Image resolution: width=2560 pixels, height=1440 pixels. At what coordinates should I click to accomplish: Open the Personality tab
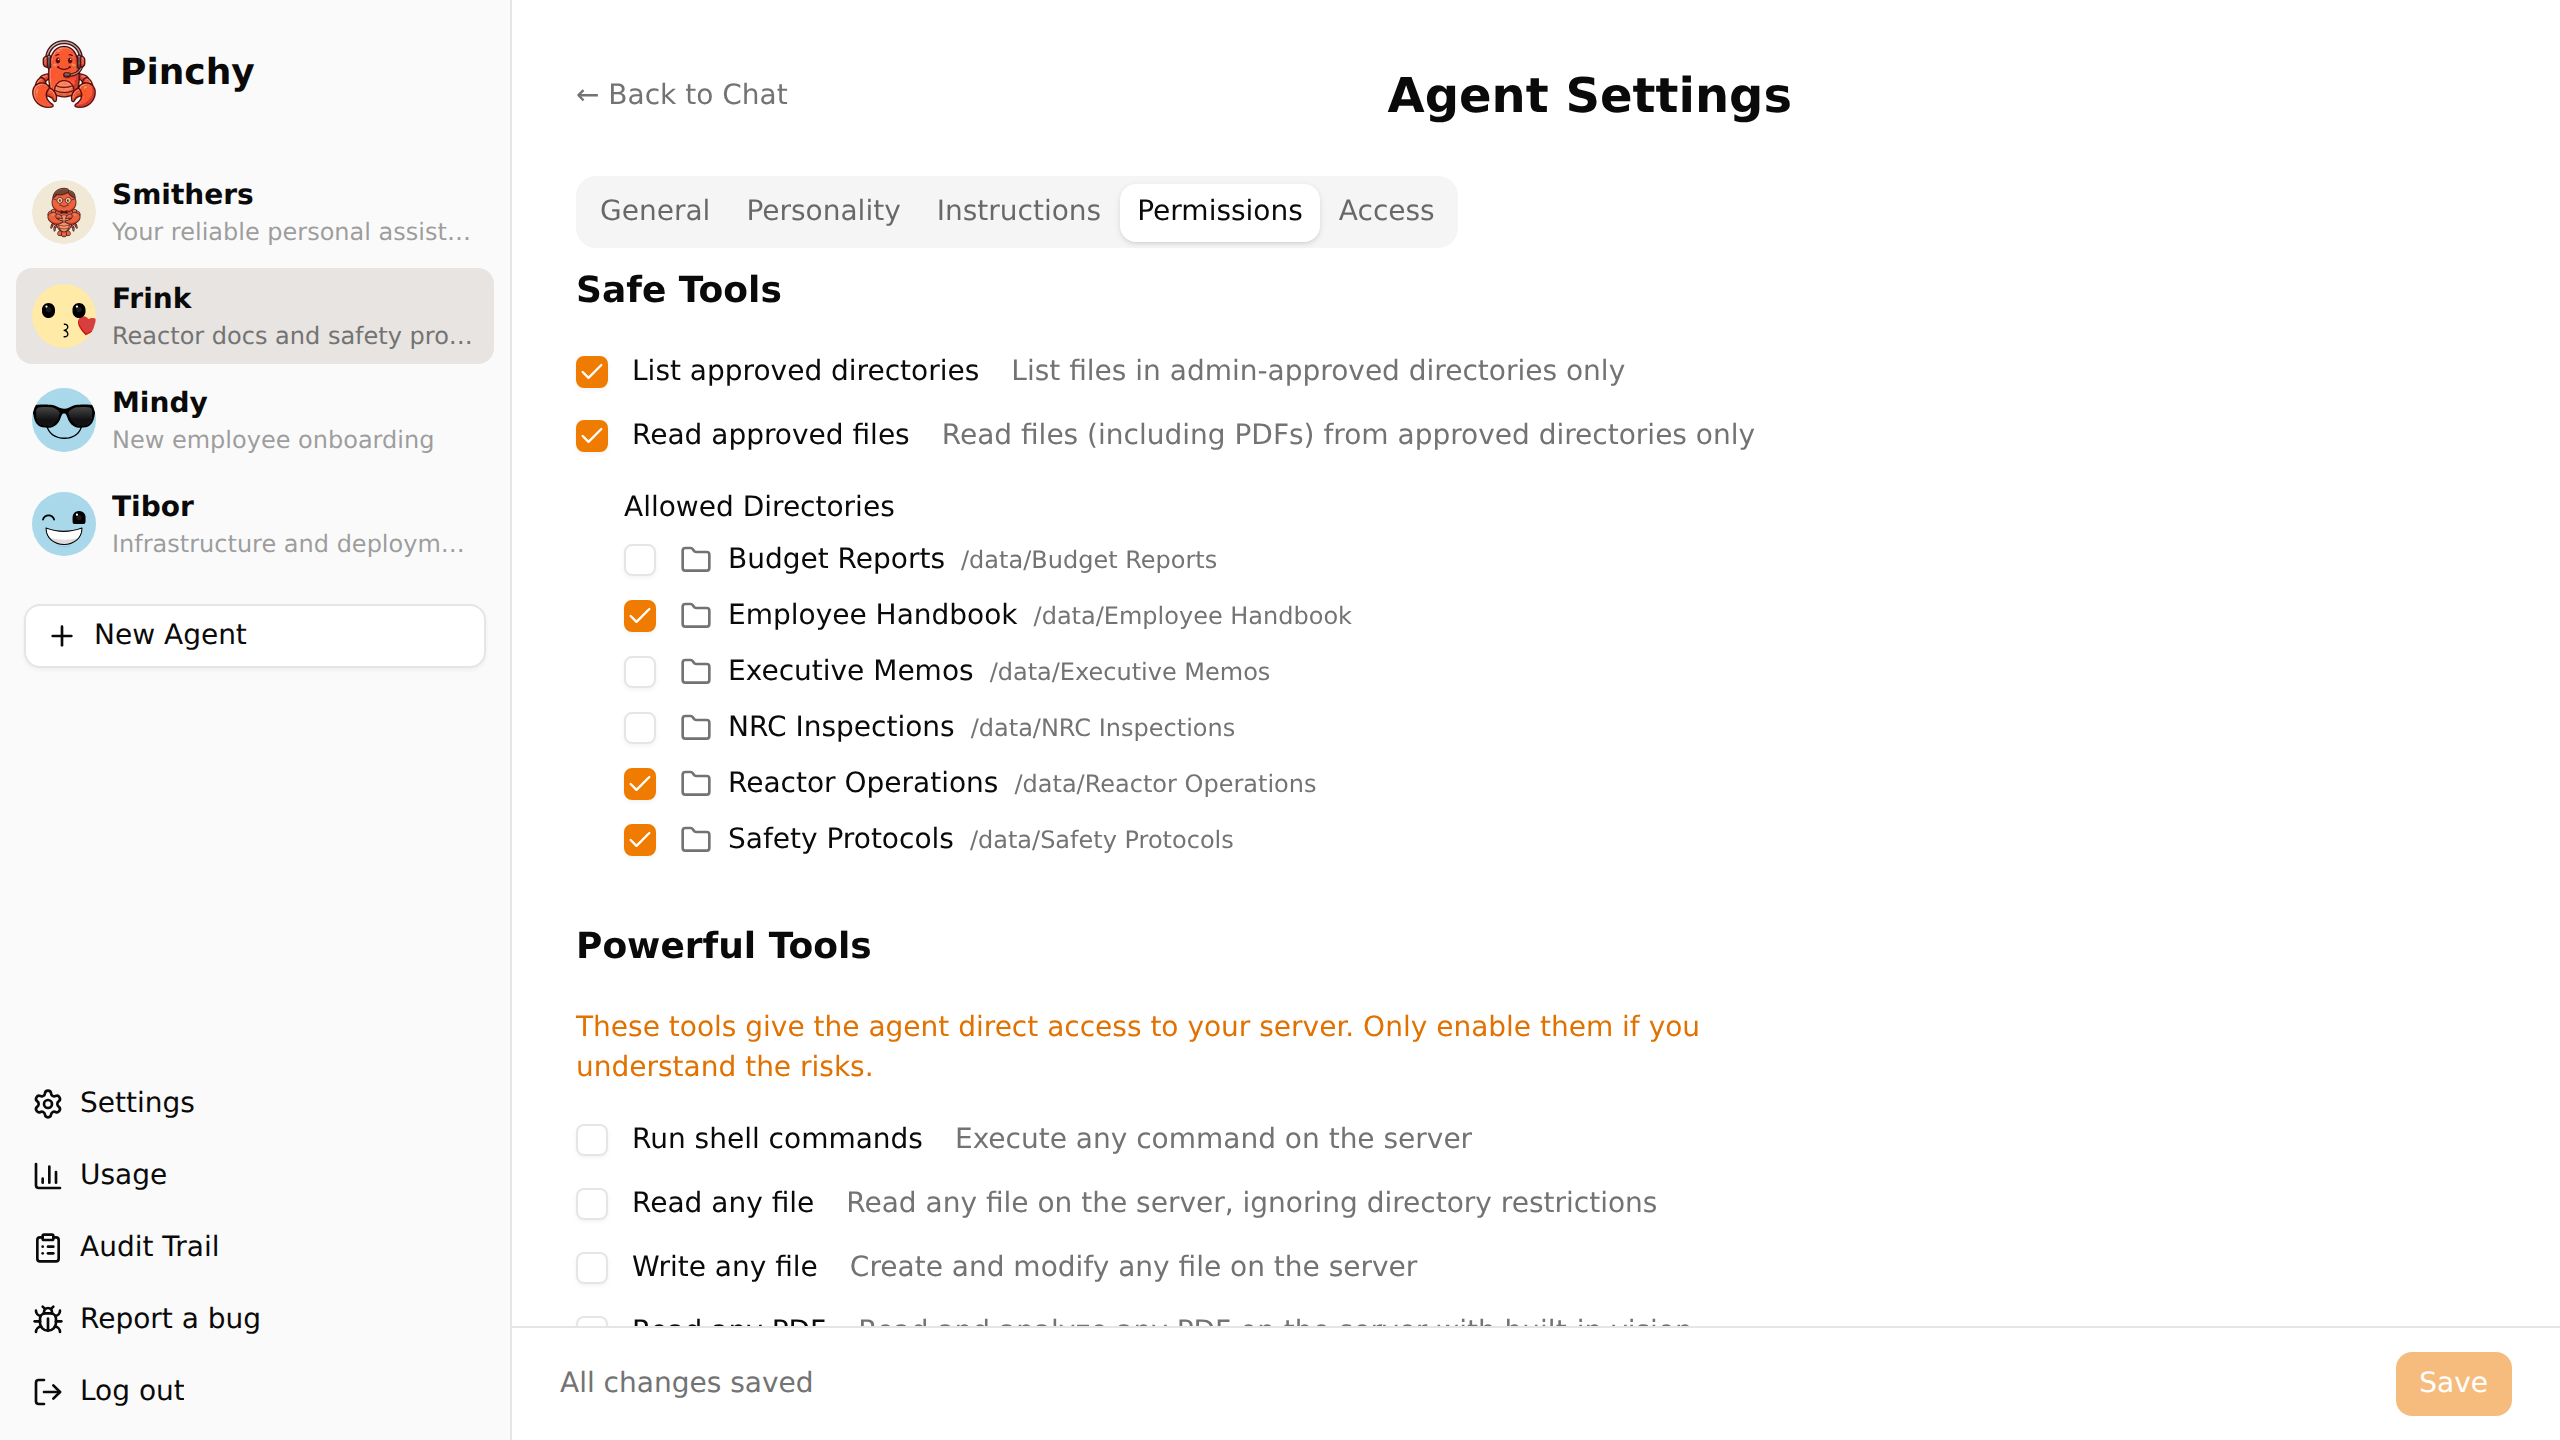pyautogui.click(x=822, y=211)
